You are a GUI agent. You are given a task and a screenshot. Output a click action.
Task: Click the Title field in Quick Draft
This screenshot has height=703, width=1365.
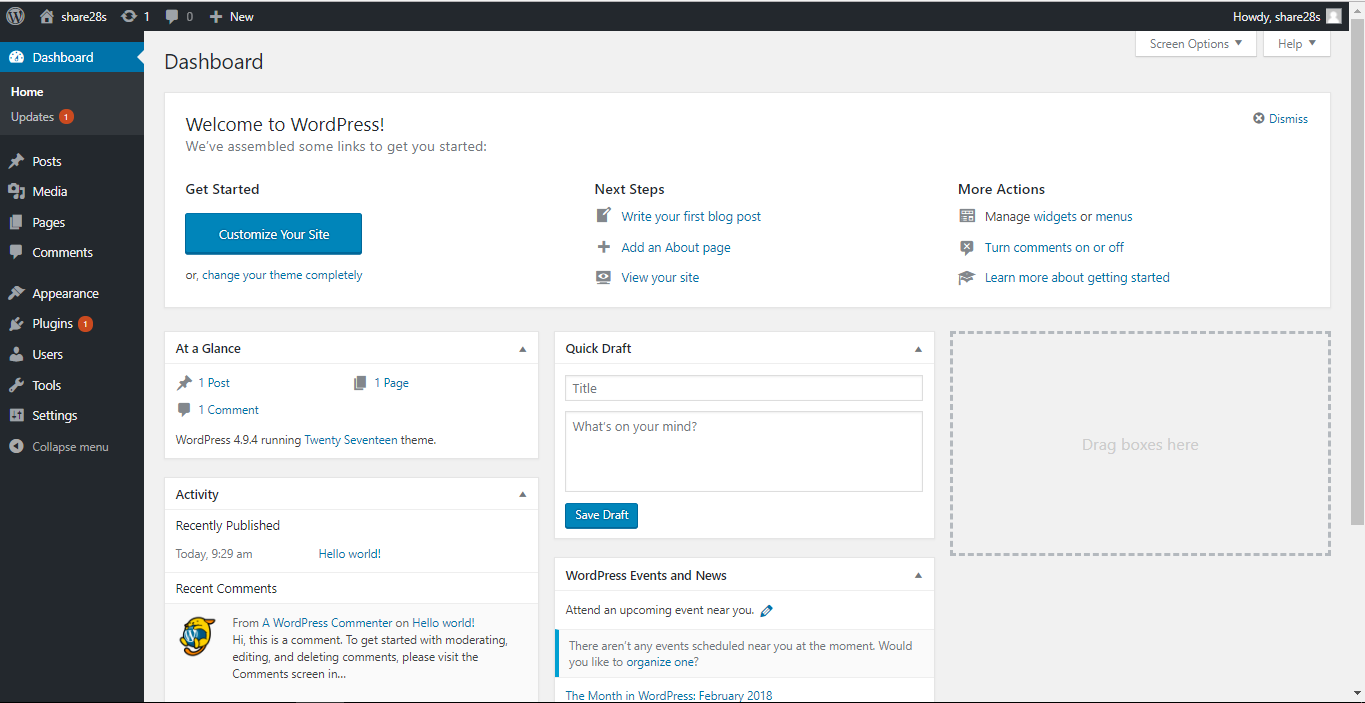(743, 388)
